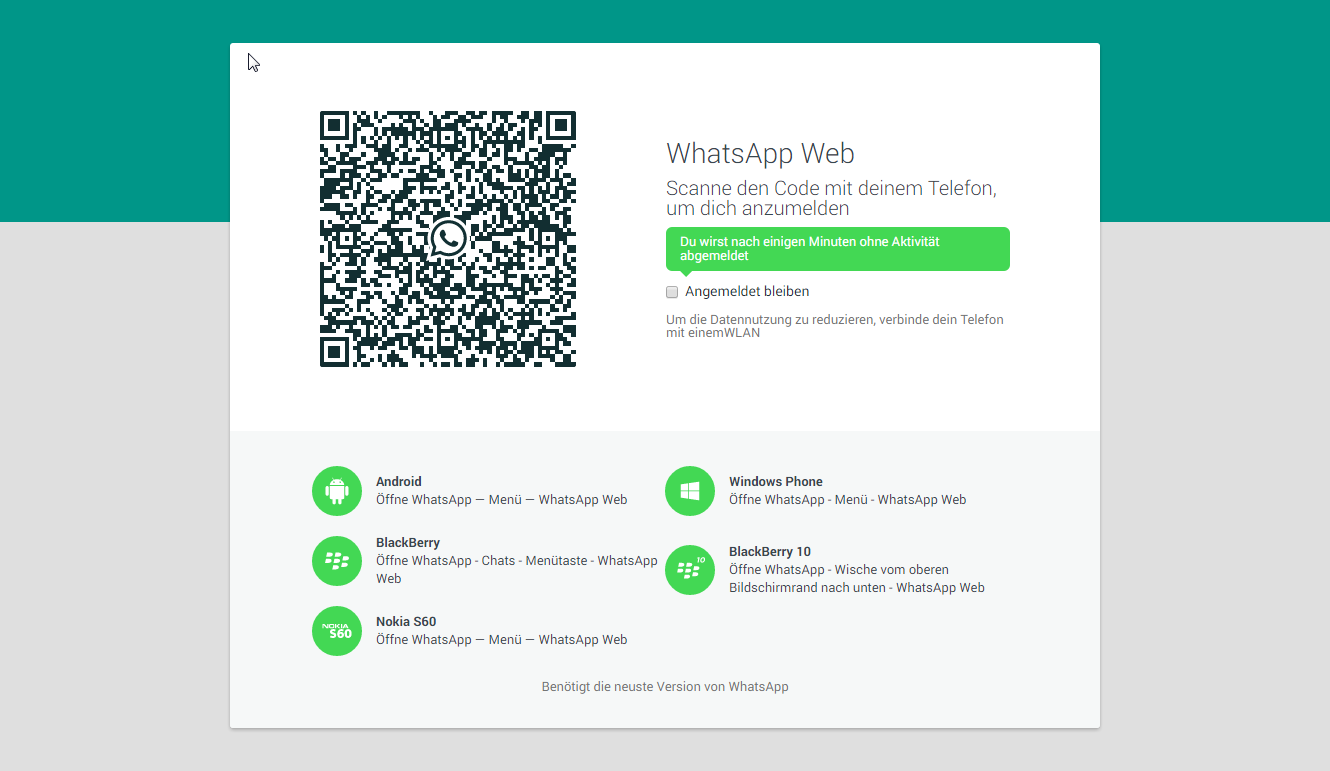Click the Windows Phone heading text
This screenshot has height=771, width=1330.
(776, 481)
